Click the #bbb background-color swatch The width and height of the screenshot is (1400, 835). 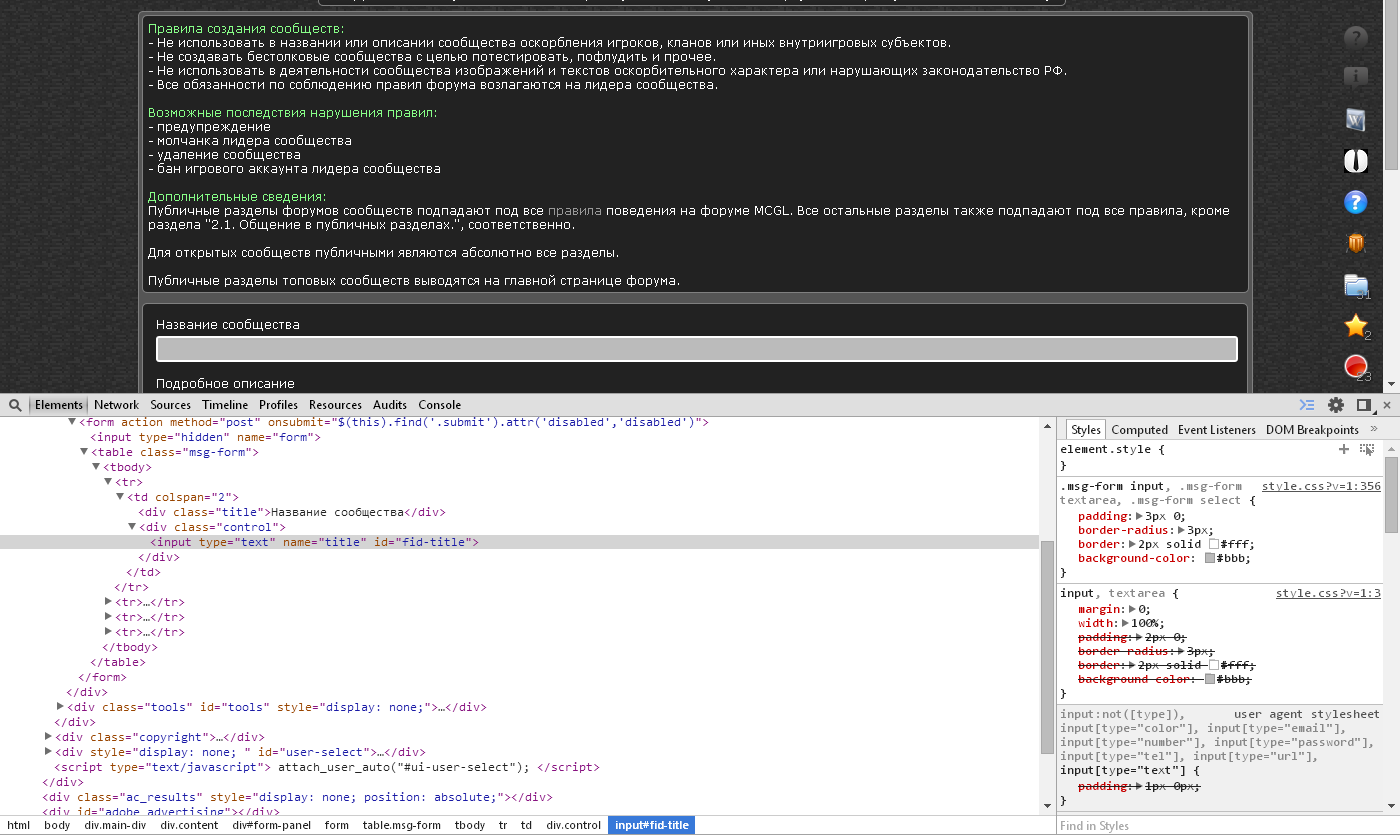1210,559
